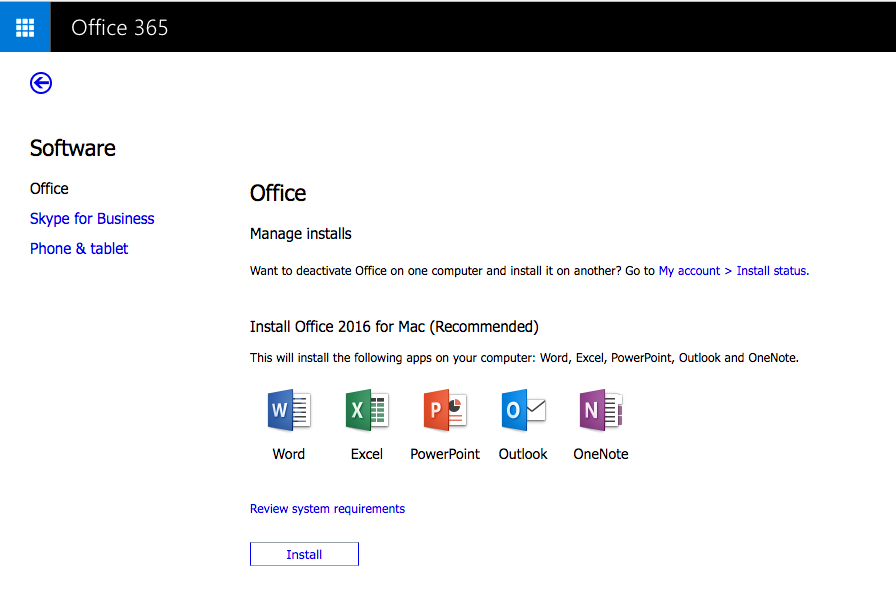Click the Word label under its icon
The height and width of the screenshot is (589, 896).
click(289, 454)
